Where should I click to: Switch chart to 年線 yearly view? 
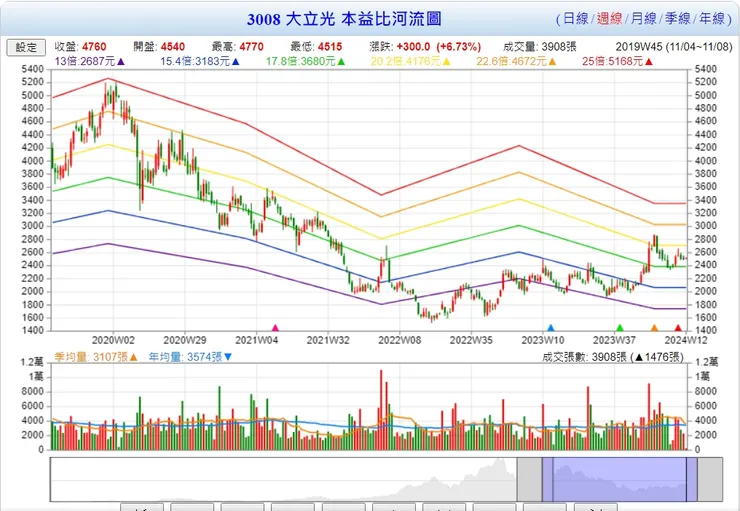point(712,18)
